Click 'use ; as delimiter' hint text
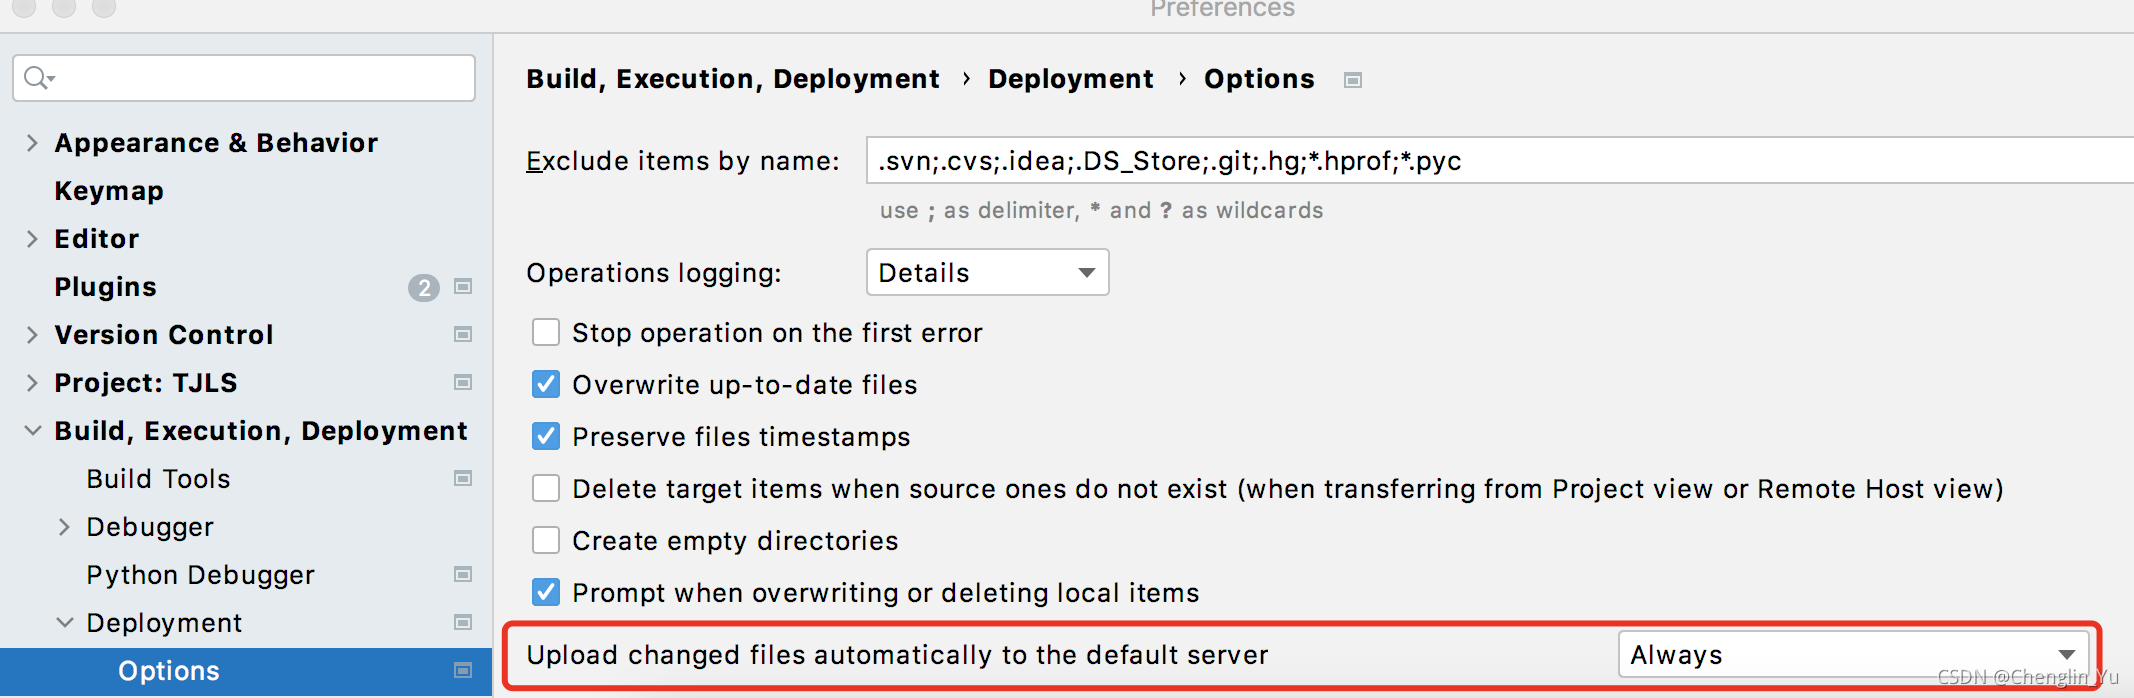The height and width of the screenshot is (698, 2134). point(1101,210)
